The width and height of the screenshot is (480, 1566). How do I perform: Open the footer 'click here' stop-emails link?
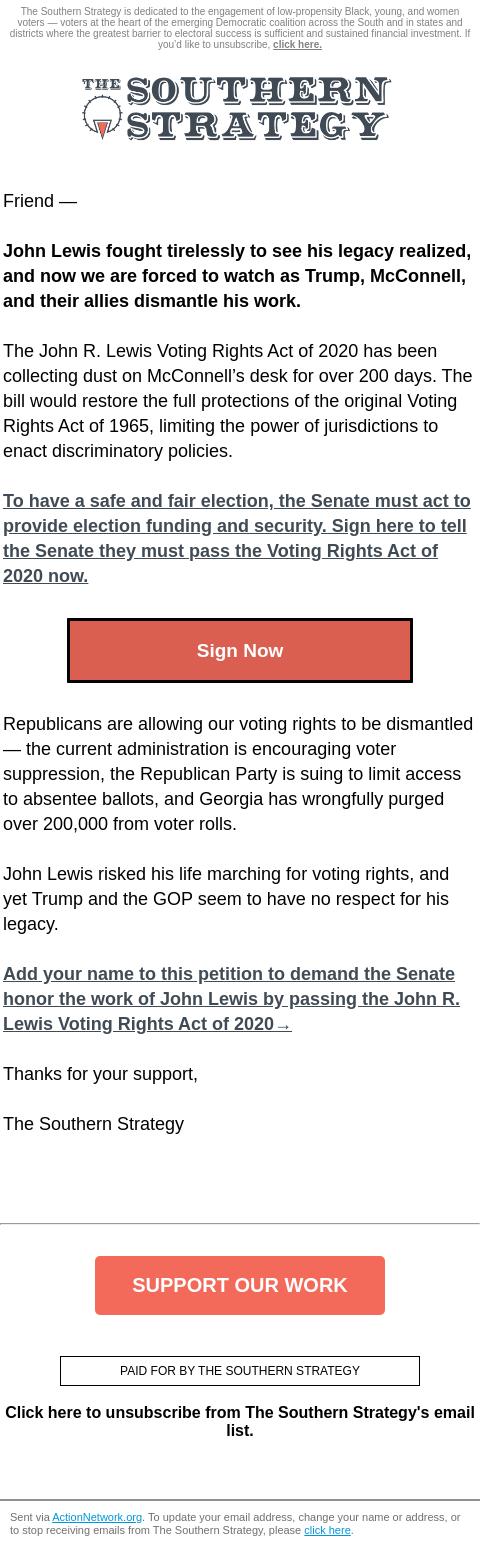coord(327,1530)
